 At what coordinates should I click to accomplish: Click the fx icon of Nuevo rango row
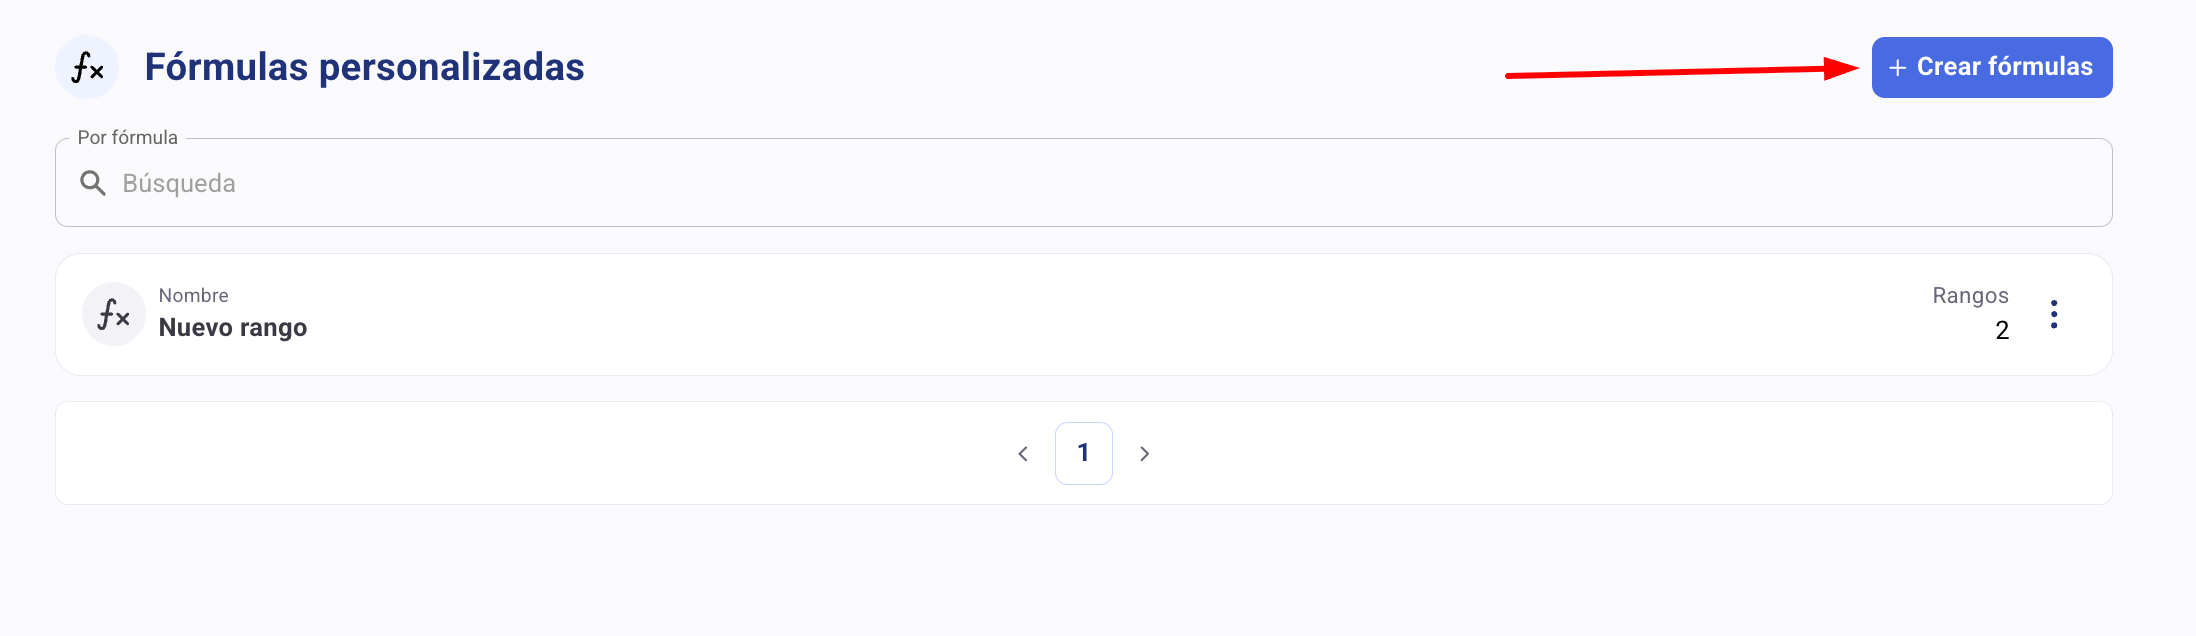click(114, 314)
